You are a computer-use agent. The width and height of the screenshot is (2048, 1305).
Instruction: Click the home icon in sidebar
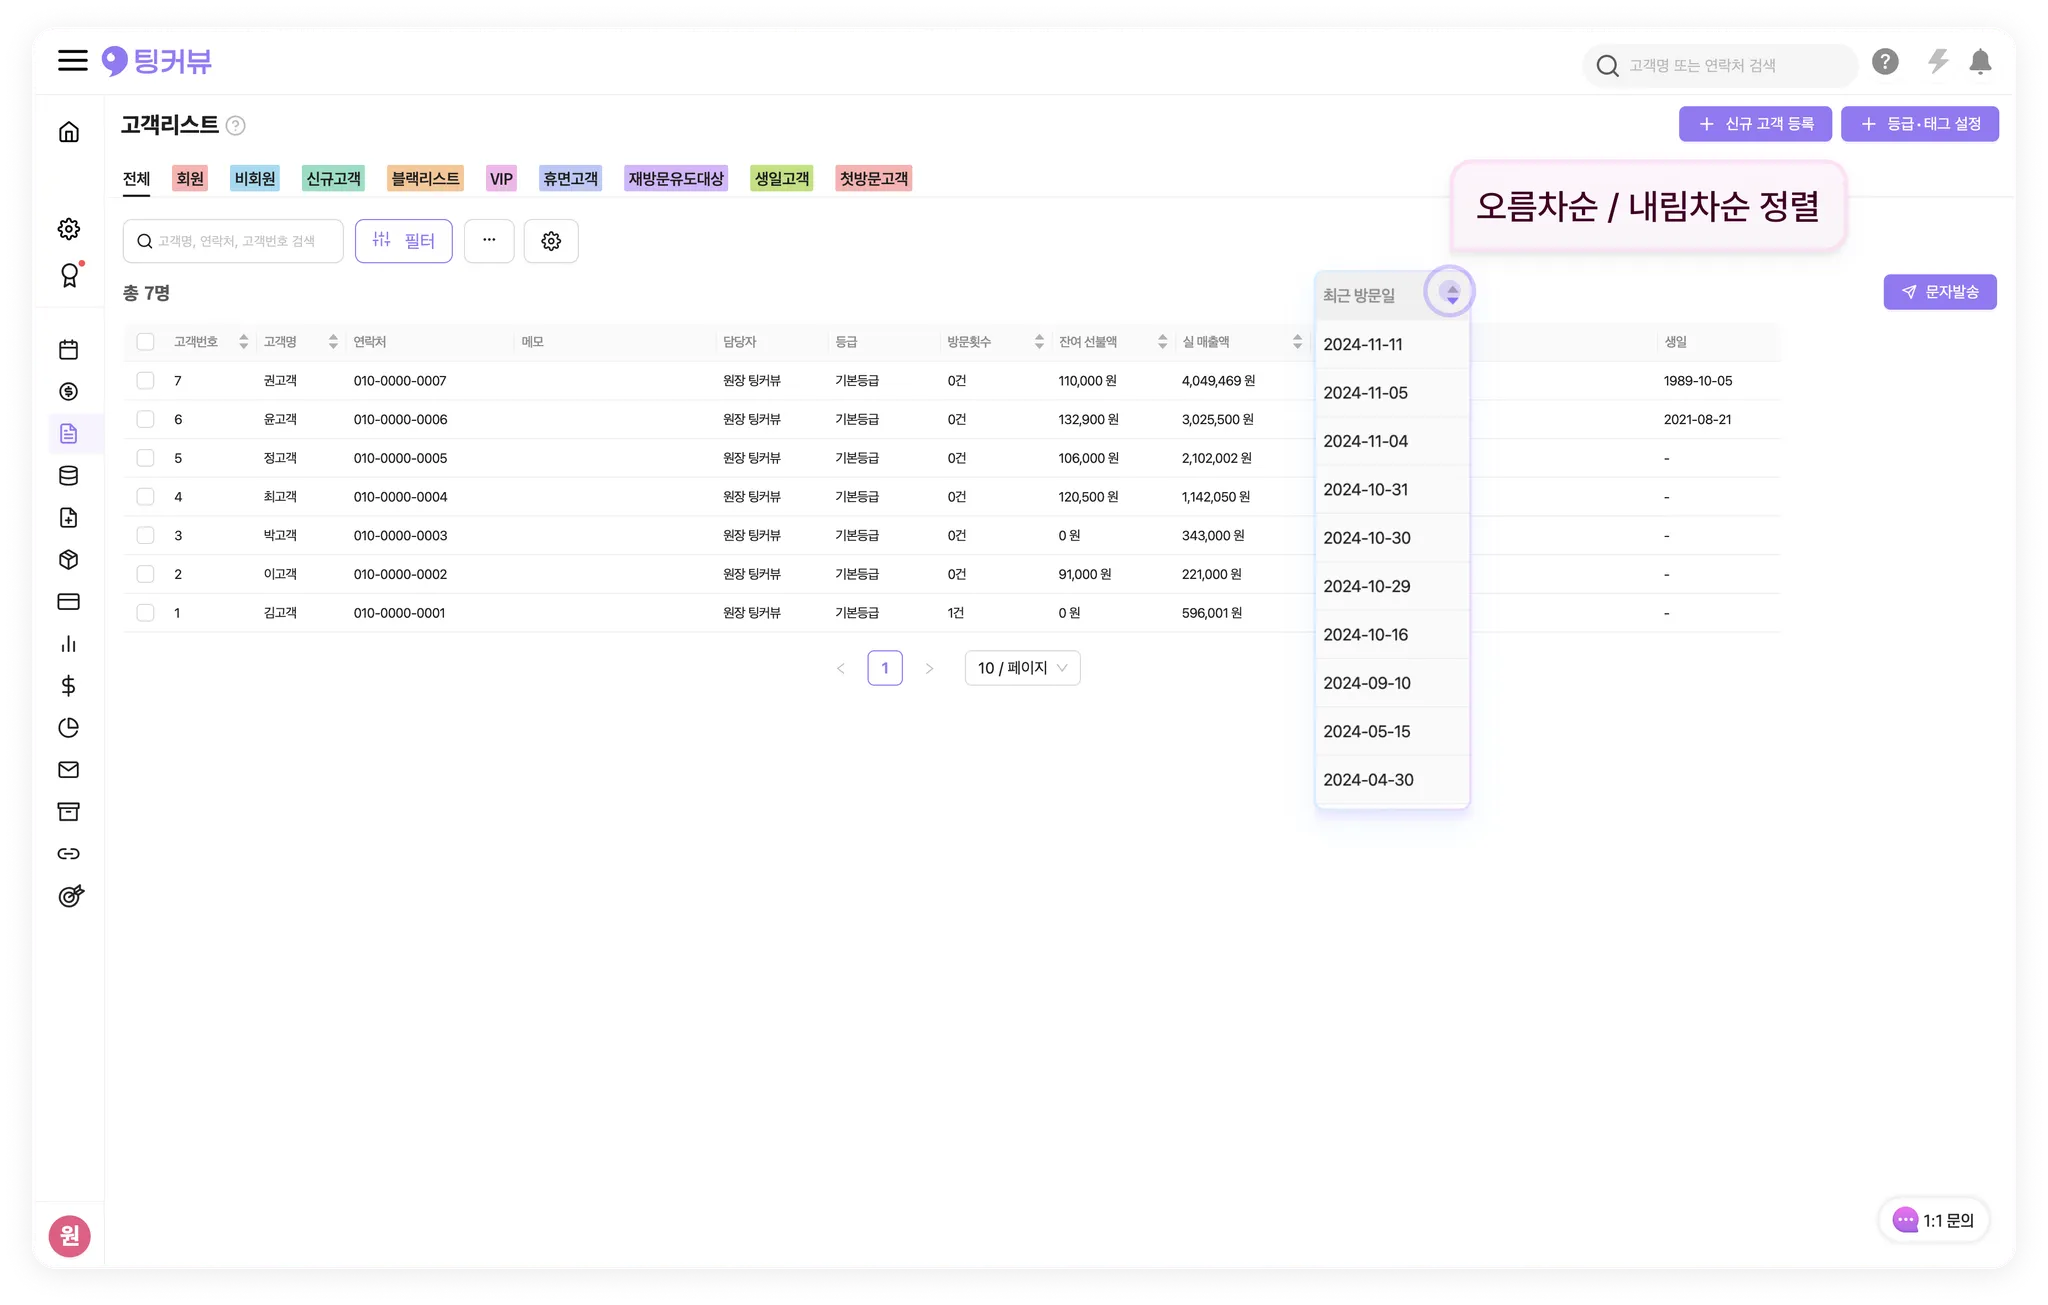pos(69,132)
